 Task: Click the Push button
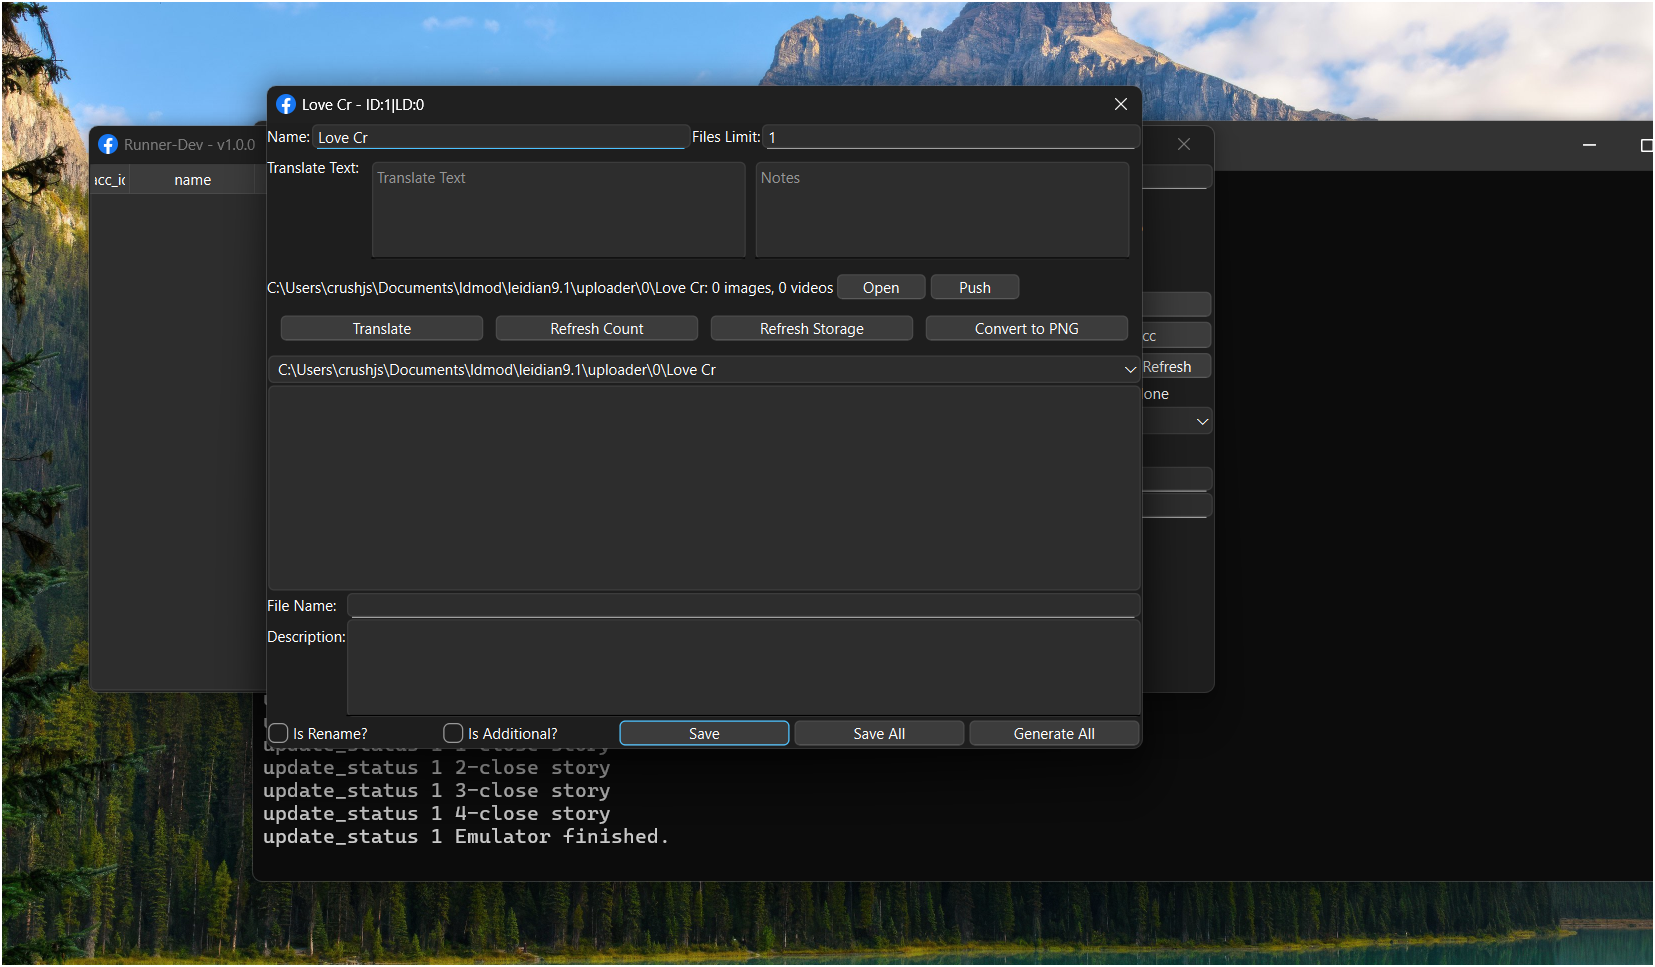point(974,287)
